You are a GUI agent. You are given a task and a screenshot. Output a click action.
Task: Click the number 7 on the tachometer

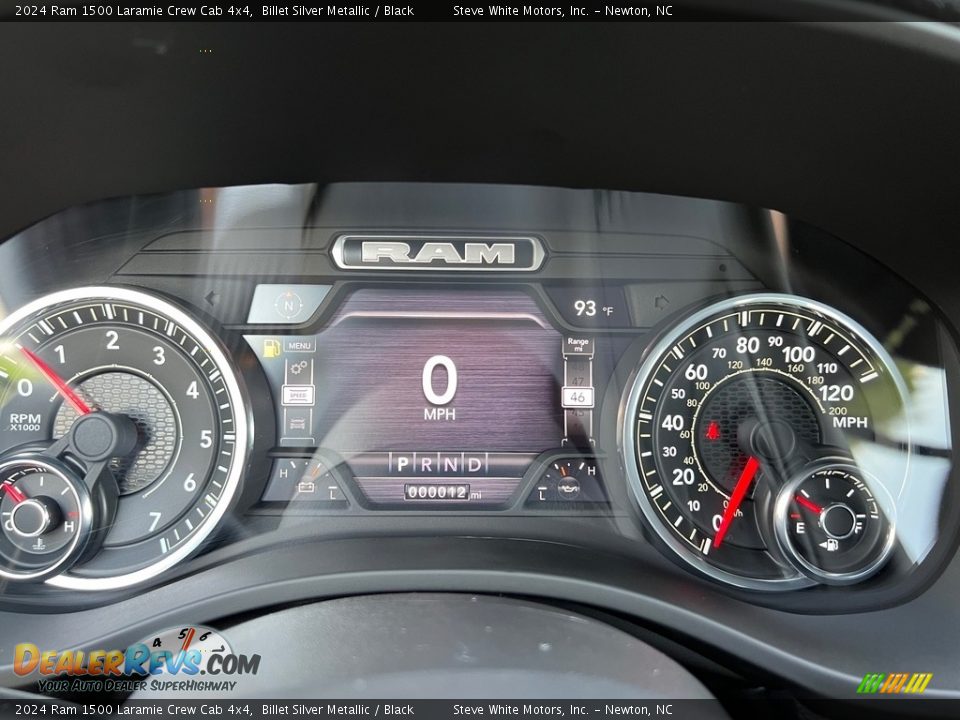click(154, 522)
